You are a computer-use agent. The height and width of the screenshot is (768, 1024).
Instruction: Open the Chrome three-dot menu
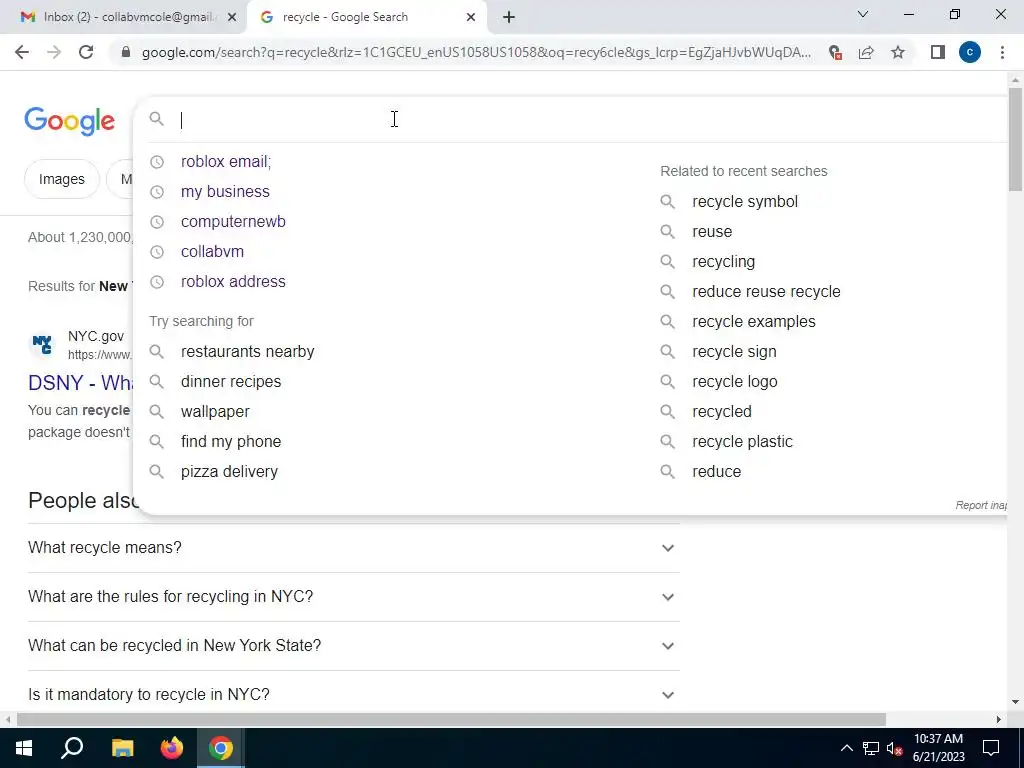point(1002,52)
